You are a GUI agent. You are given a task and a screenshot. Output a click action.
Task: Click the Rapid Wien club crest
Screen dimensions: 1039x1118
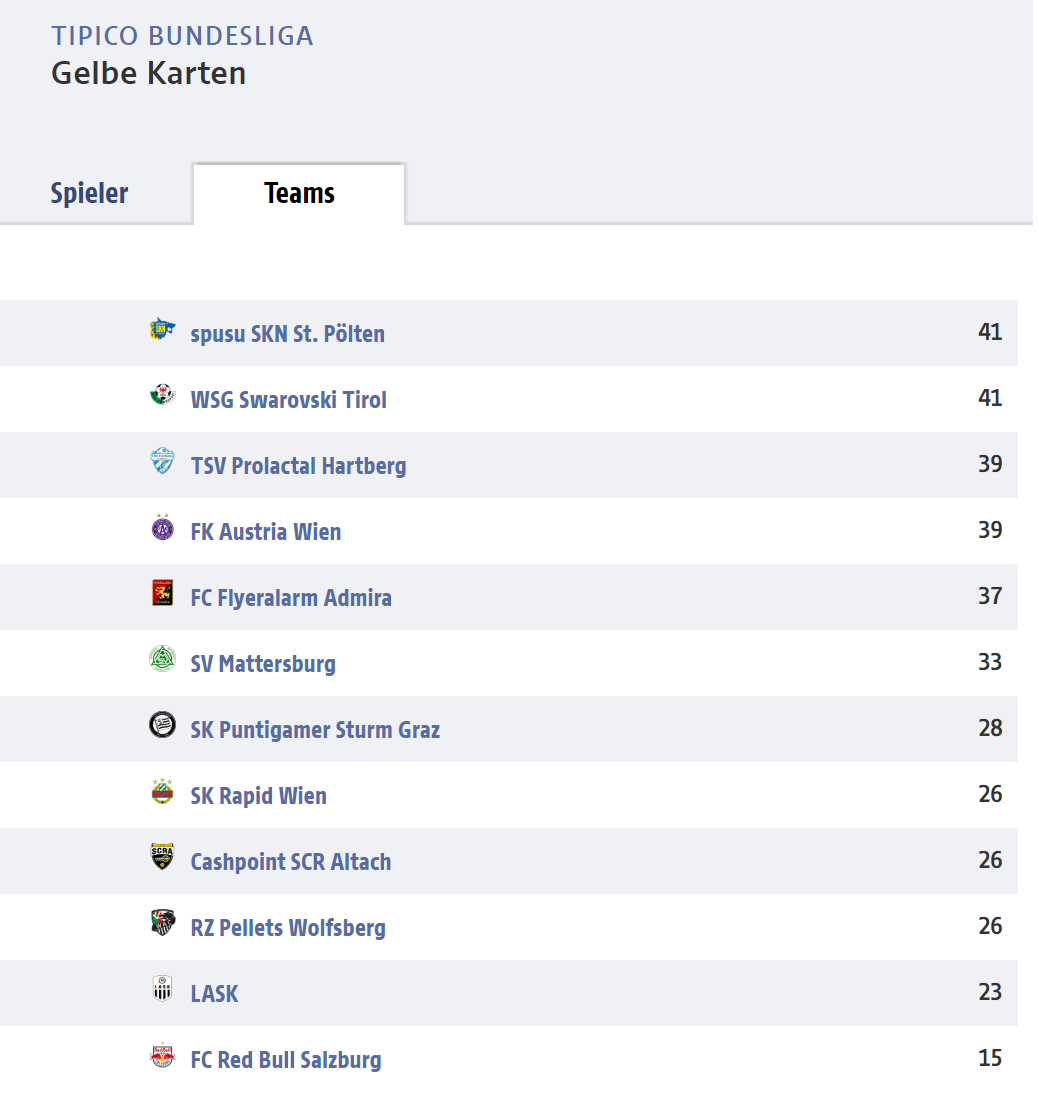tap(163, 791)
